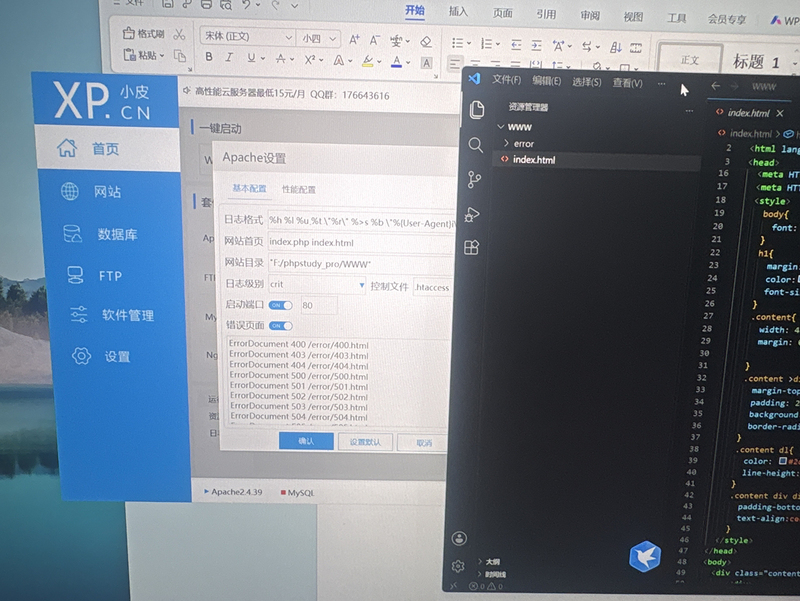This screenshot has height=601, width=800.
Task: Click the VS Code back navigation arrow
Action: [x=715, y=86]
